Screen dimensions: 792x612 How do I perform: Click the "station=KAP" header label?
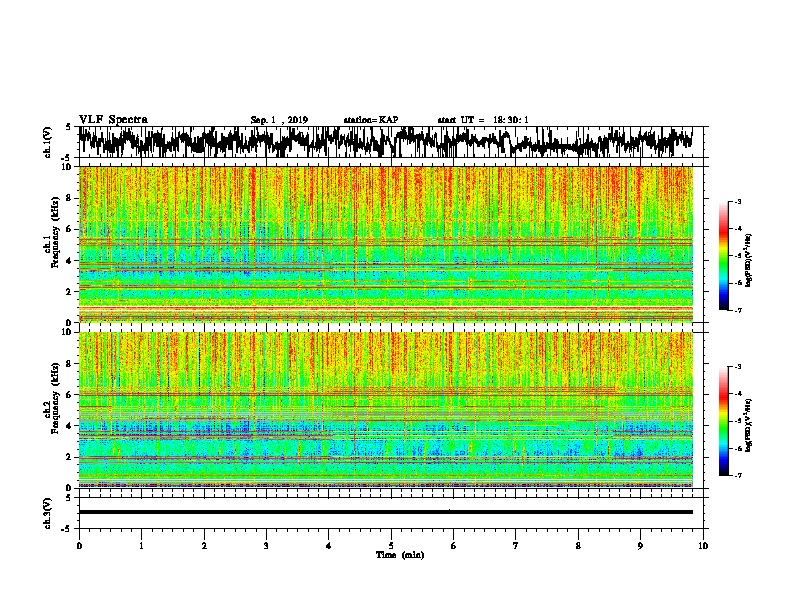tap(371, 120)
